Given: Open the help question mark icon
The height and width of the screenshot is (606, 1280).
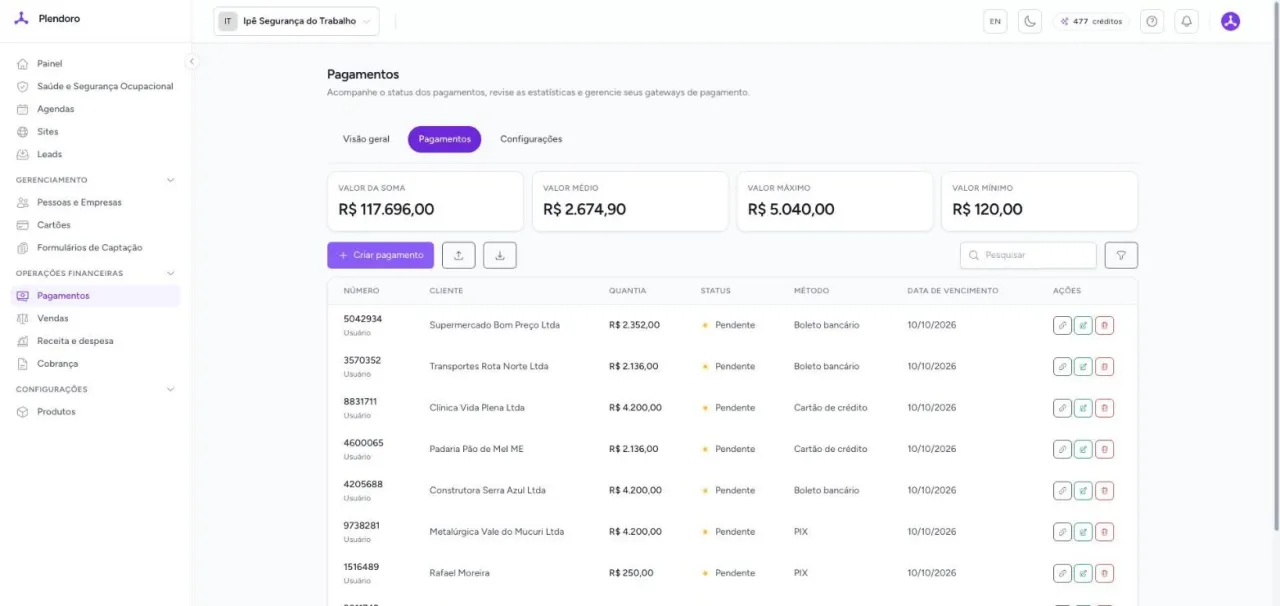Looking at the screenshot, I should (1152, 21).
